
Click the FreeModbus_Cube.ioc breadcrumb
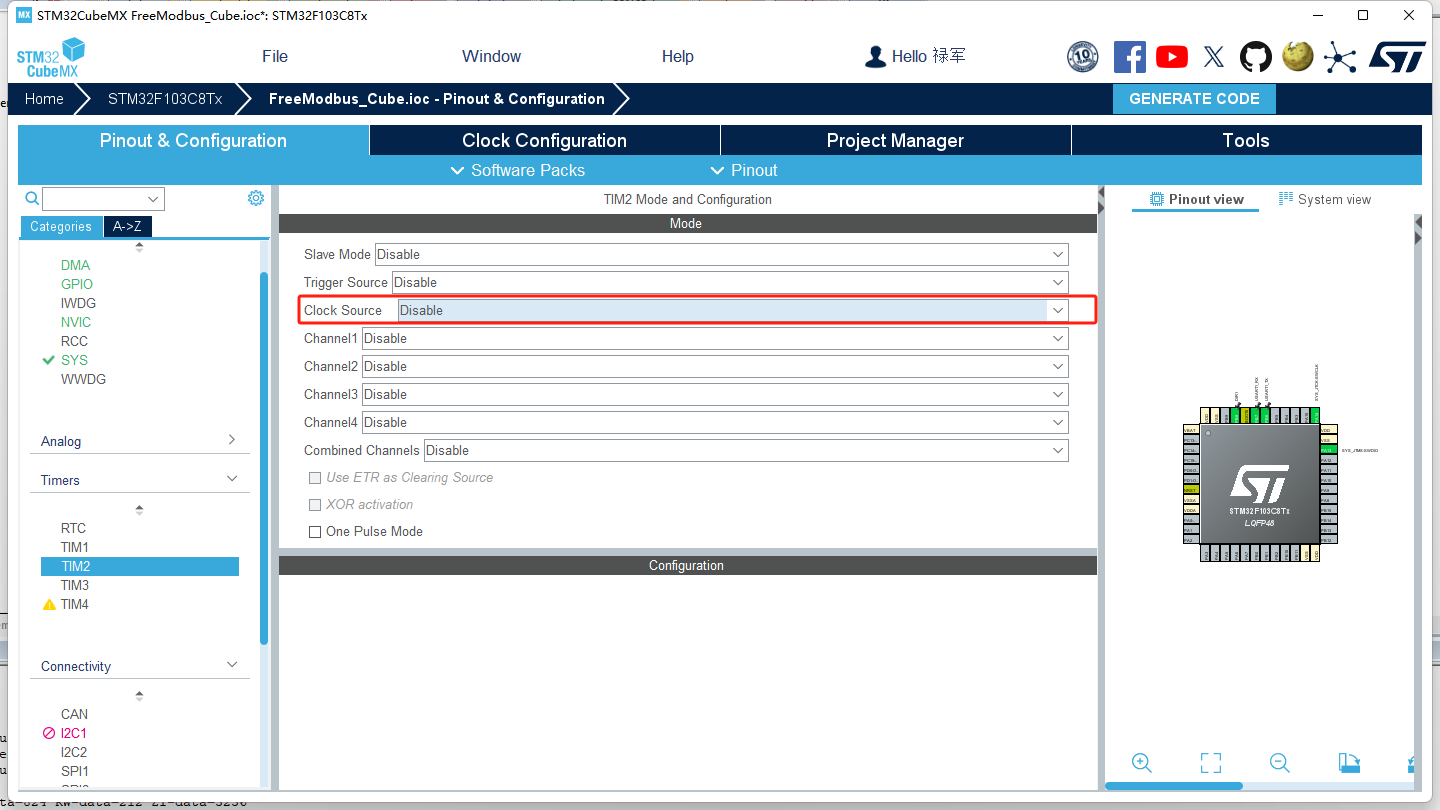tap(437, 99)
